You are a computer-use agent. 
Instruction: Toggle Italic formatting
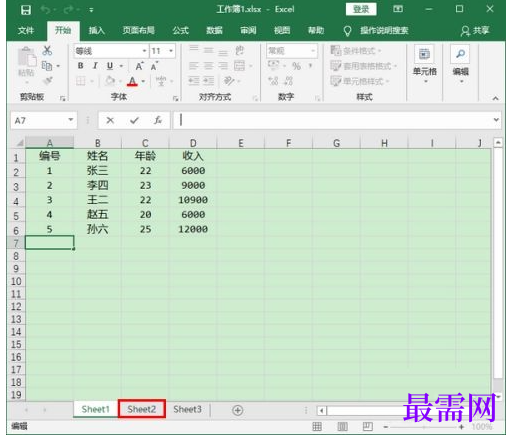point(95,66)
